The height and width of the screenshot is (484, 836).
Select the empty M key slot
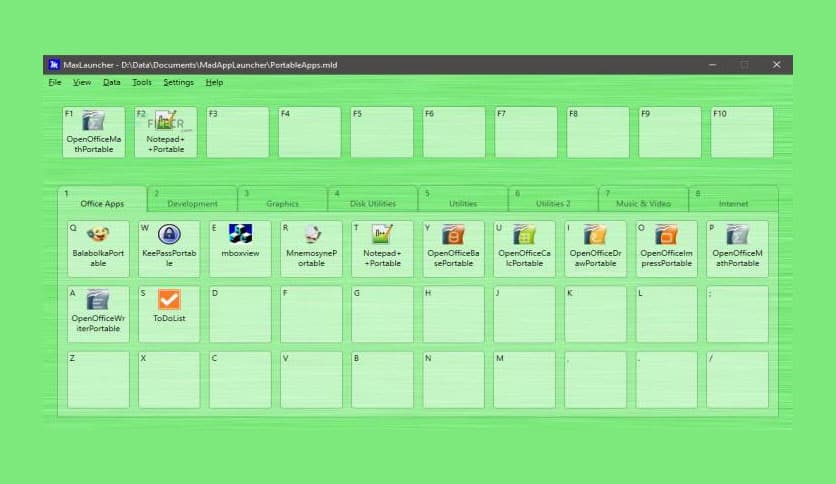coord(524,379)
